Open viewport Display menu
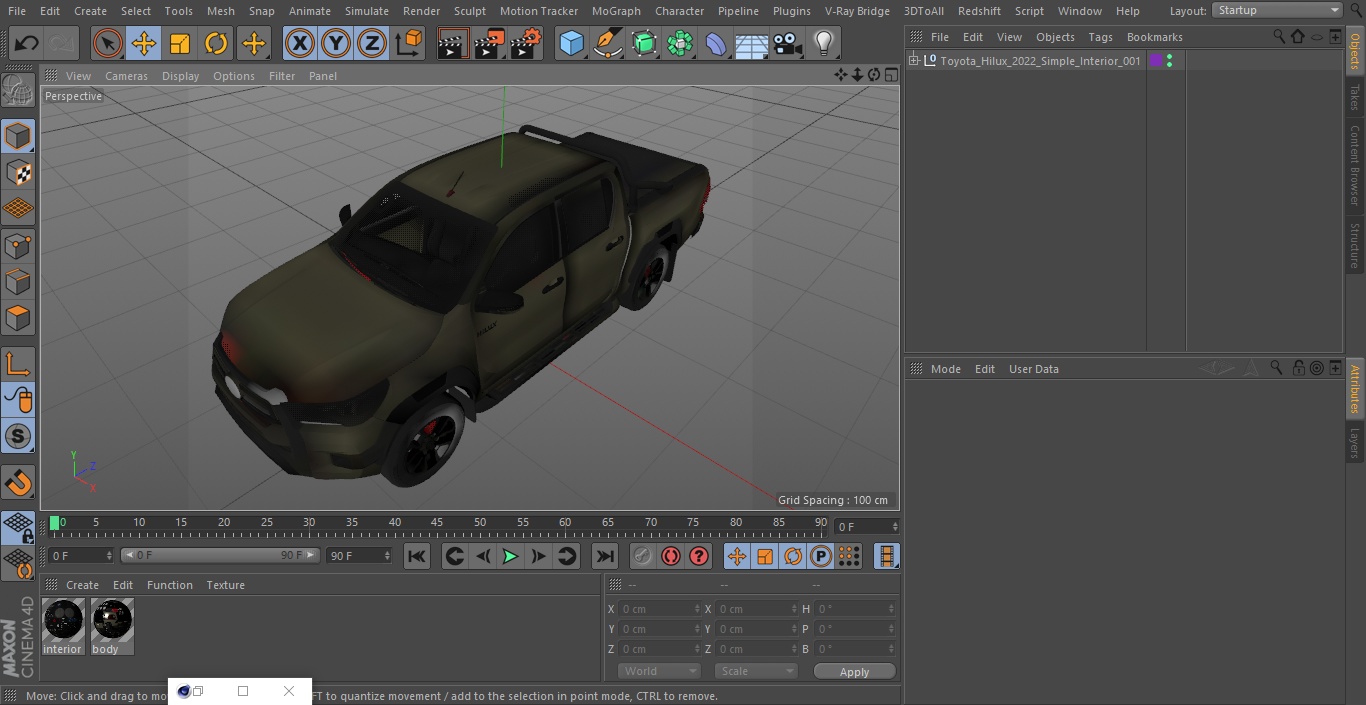Viewport: 1366px width, 705px height. pyautogui.click(x=180, y=76)
